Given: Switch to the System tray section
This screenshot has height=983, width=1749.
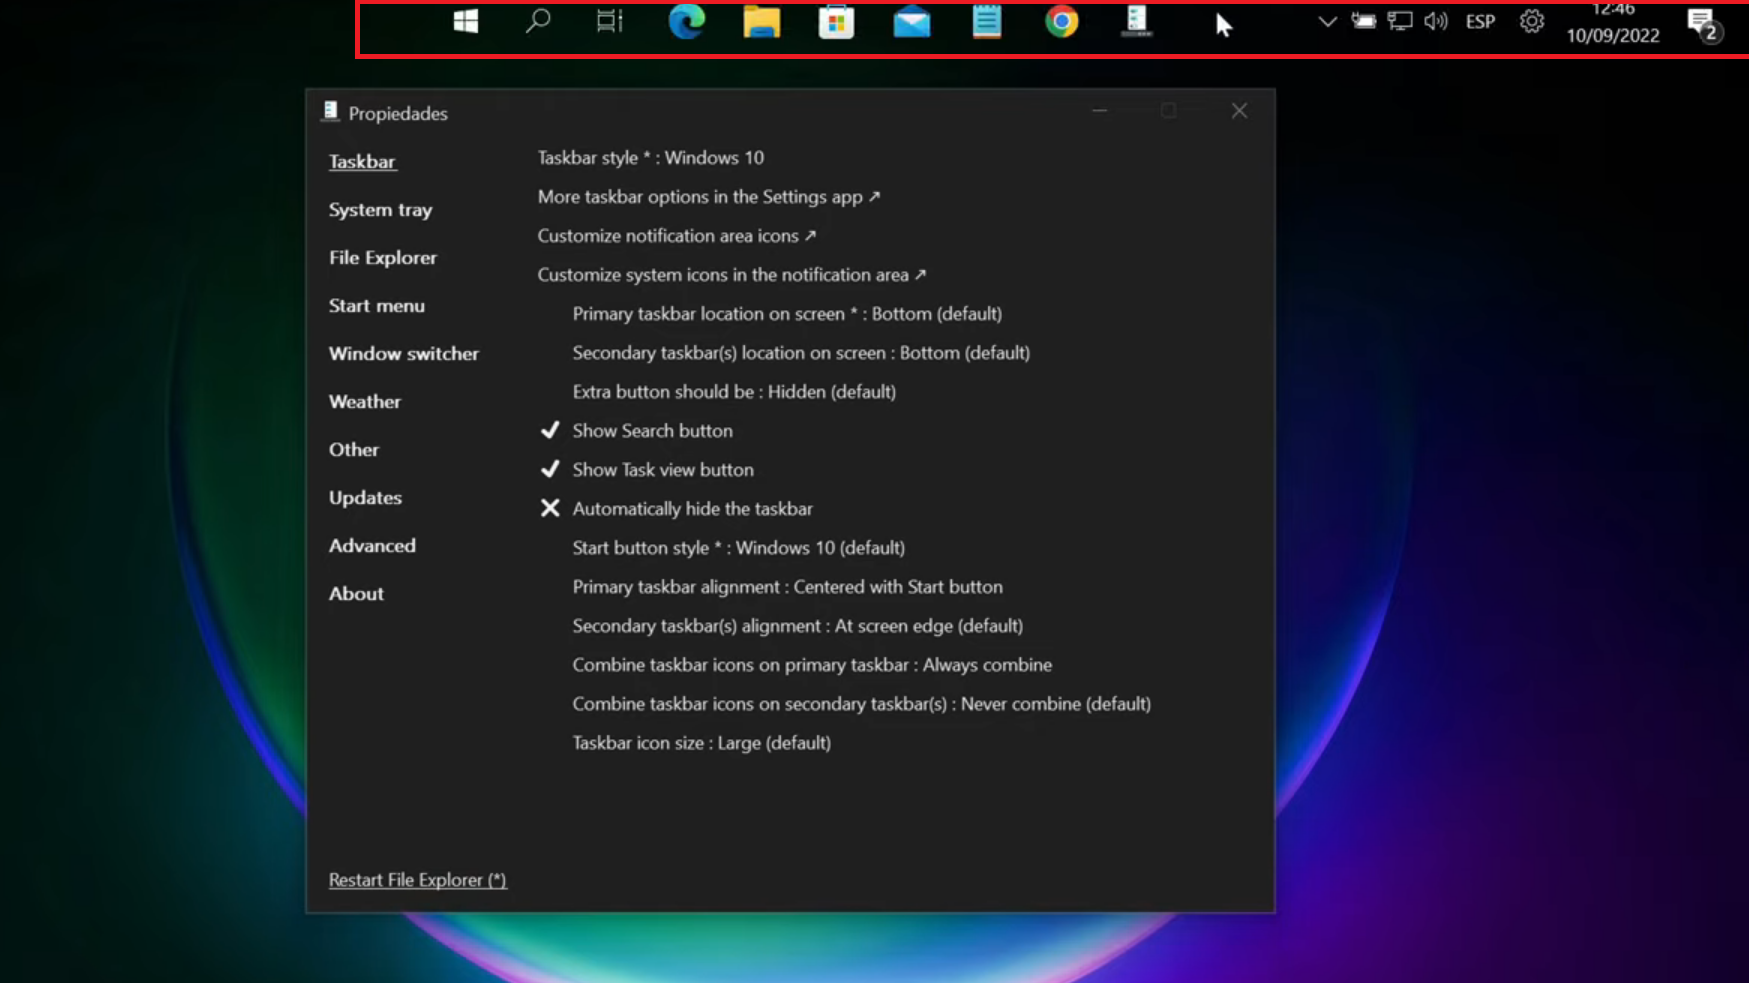Looking at the screenshot, I should click(380, 210).
